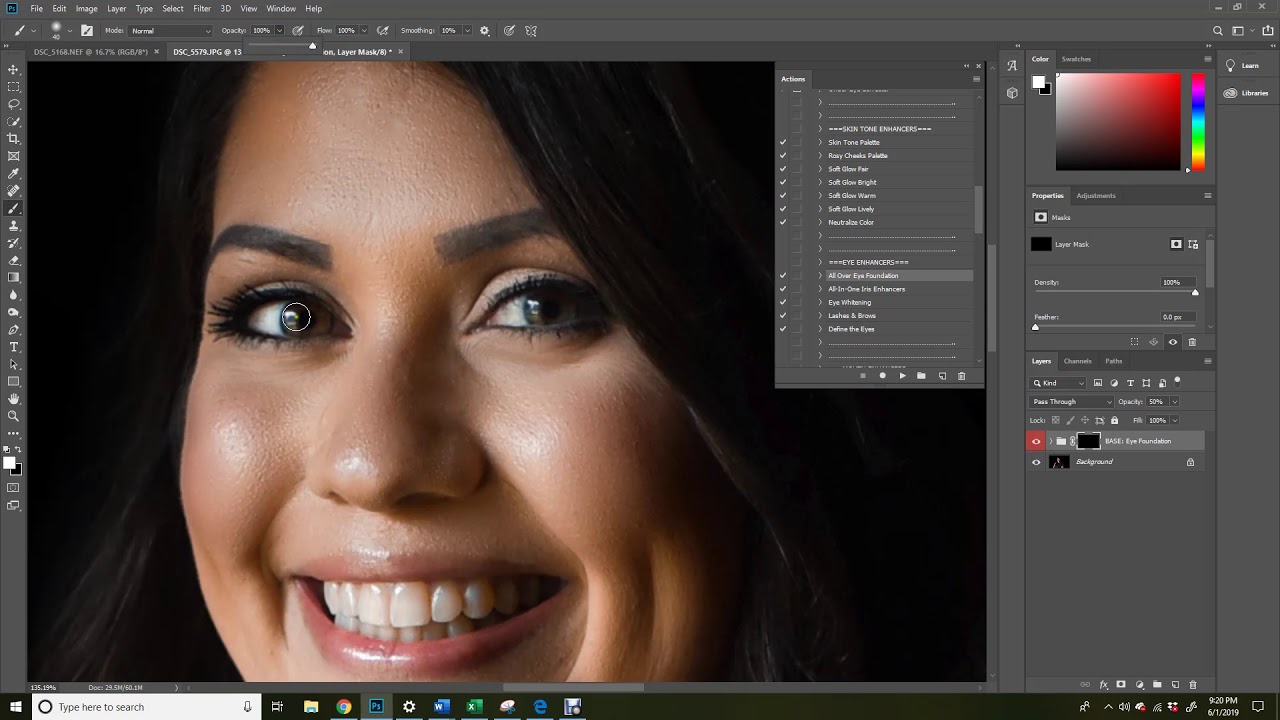Start recording in the Actions panel
This screenshot has width=1280, height=720.
click(x=882, y=376)
